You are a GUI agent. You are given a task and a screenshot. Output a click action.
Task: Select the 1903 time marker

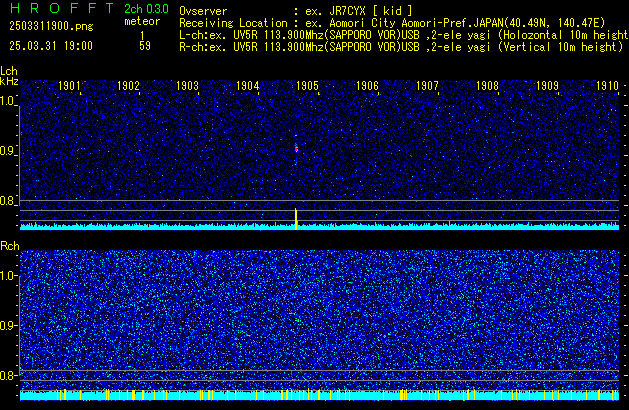click(188, 86)
